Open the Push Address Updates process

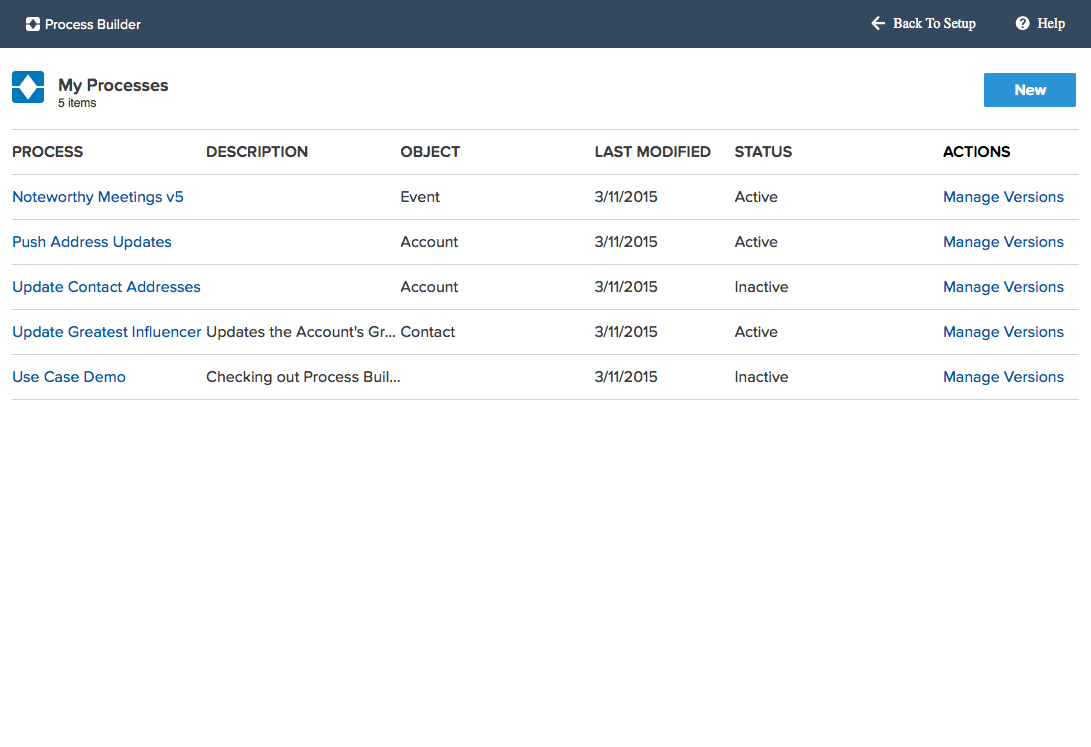[92, 242]
